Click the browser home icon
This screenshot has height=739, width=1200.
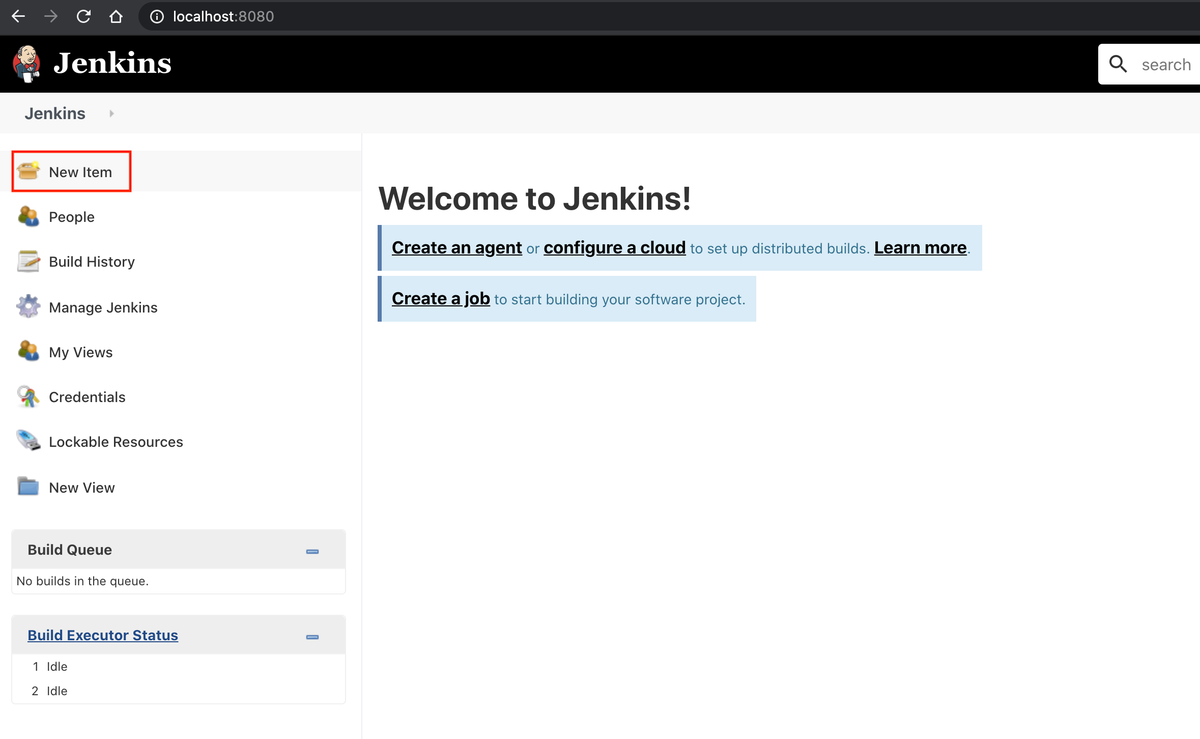tap(116, 16)
